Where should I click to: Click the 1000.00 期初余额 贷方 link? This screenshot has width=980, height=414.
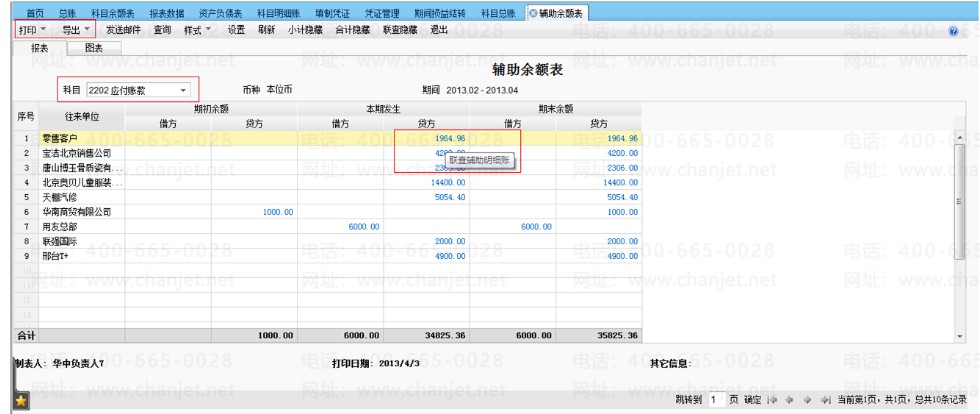click(277, 212)
